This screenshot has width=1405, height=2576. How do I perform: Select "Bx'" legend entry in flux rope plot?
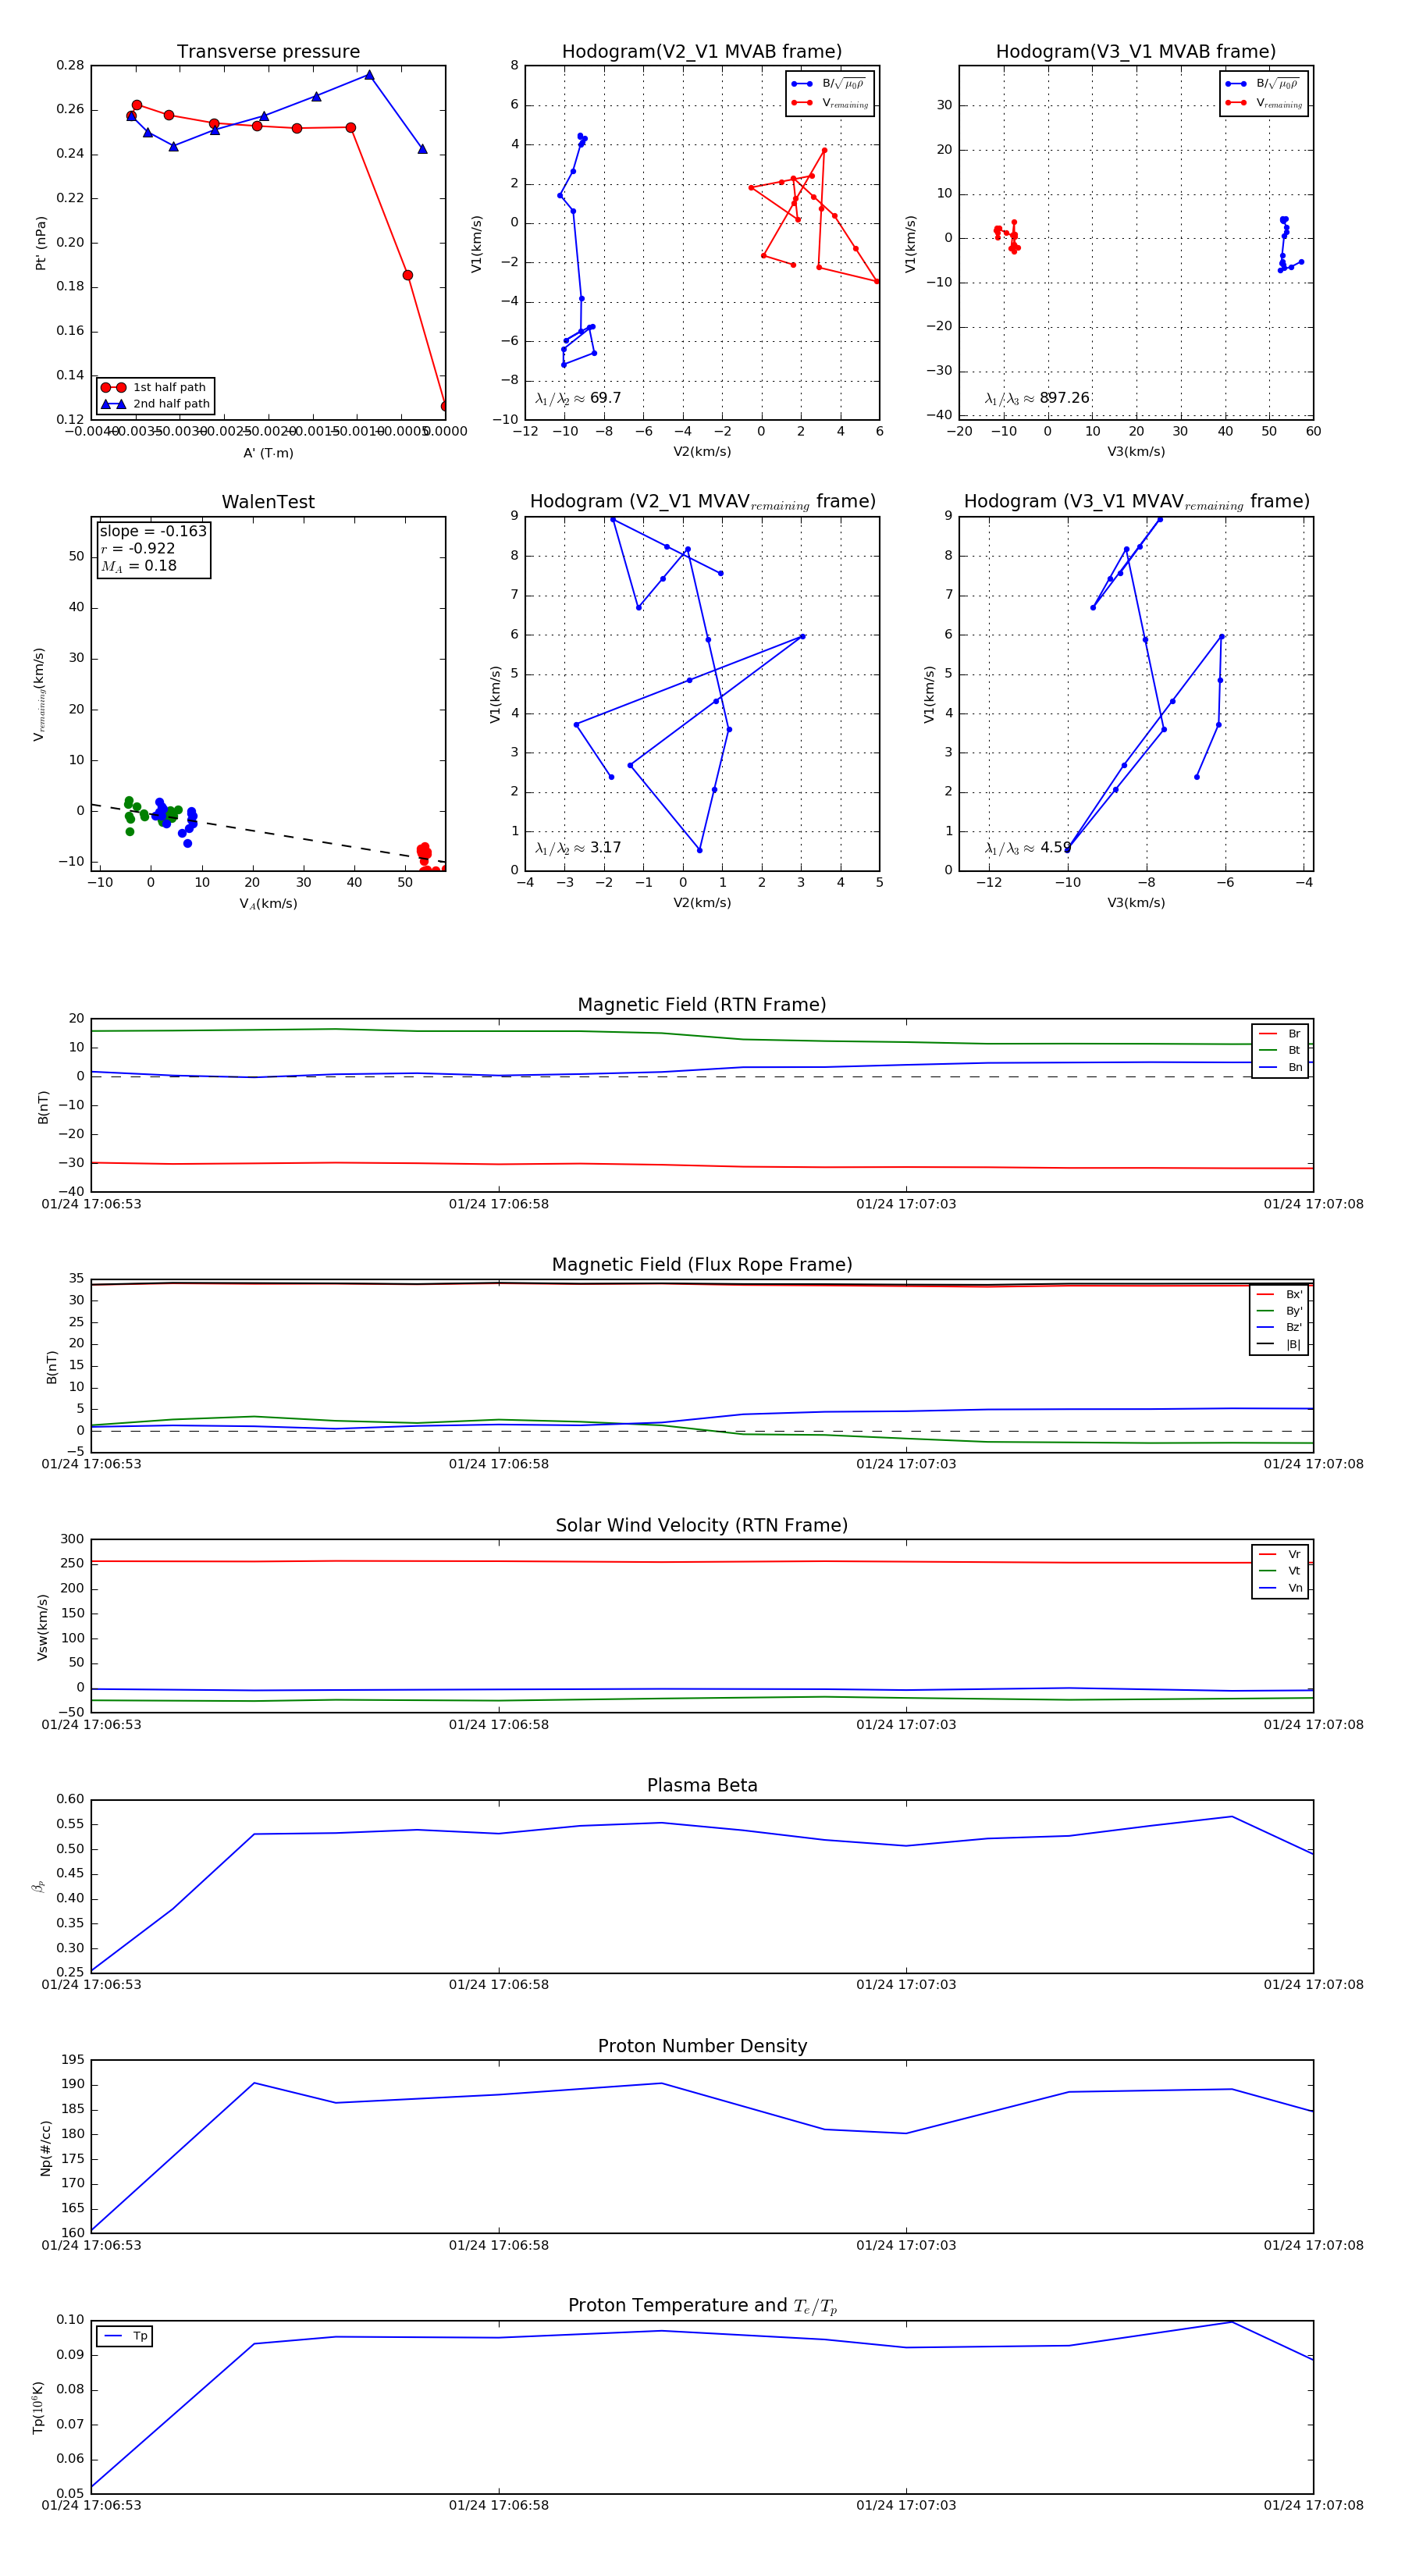tap(1279, 1294)
